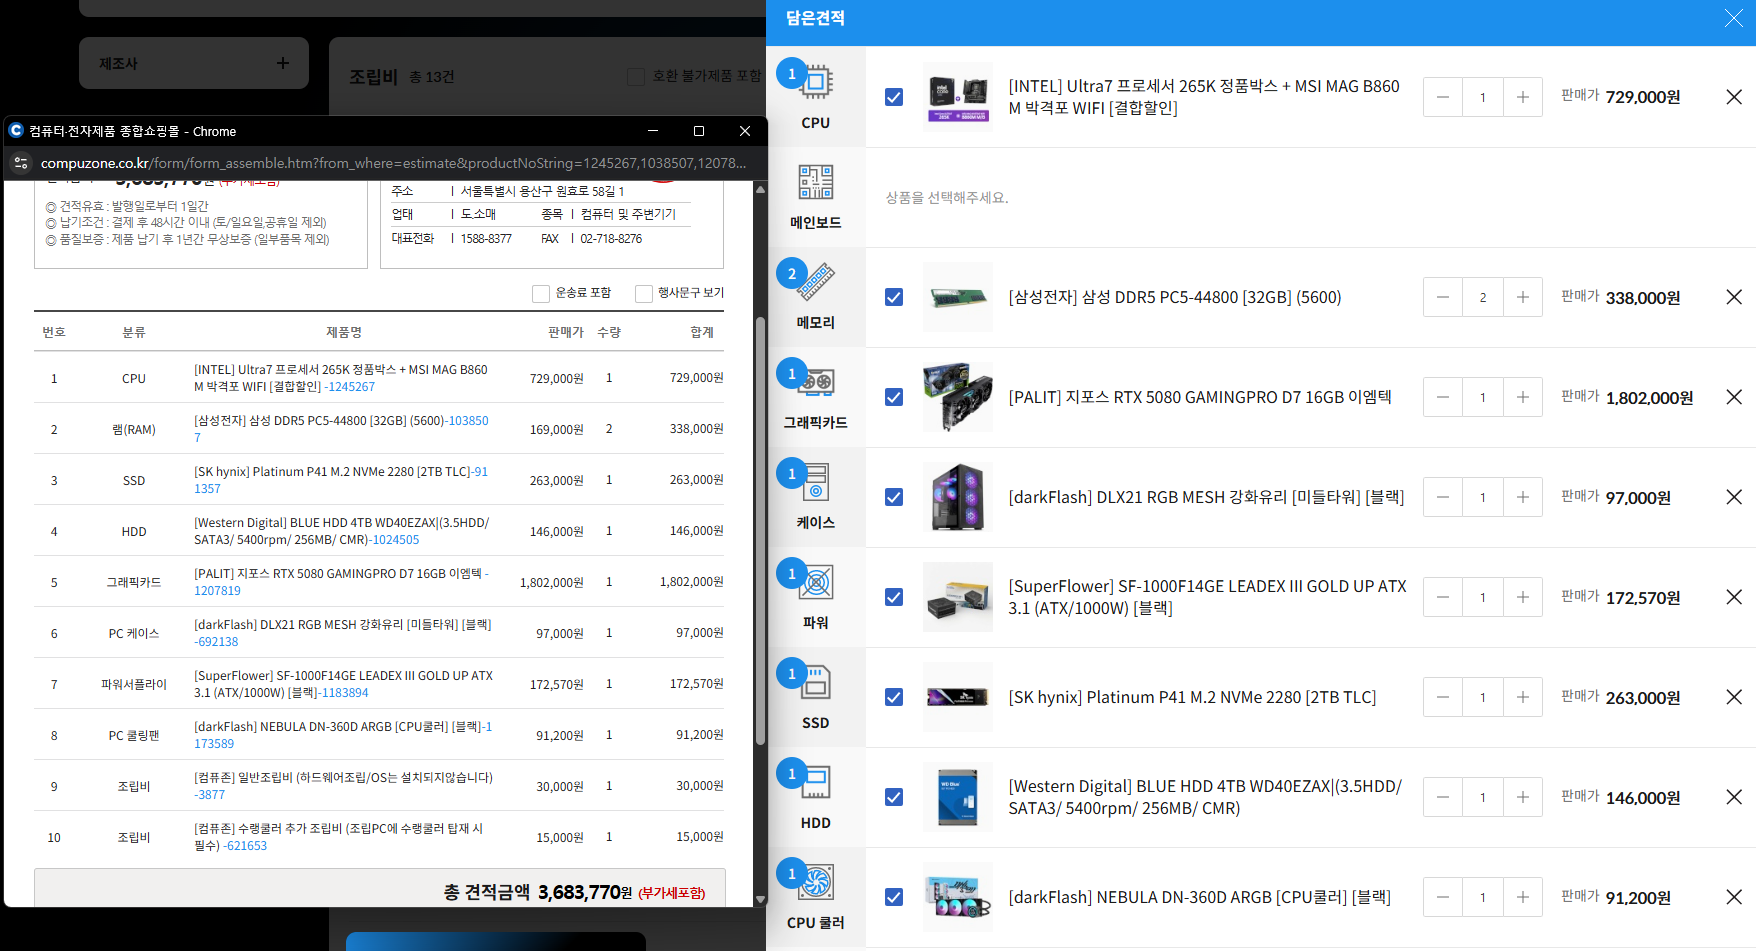Uncheck the INTEL Ultra7 CPU item
This screenshot has height=951, width=1756.
(x=894, y=97)
